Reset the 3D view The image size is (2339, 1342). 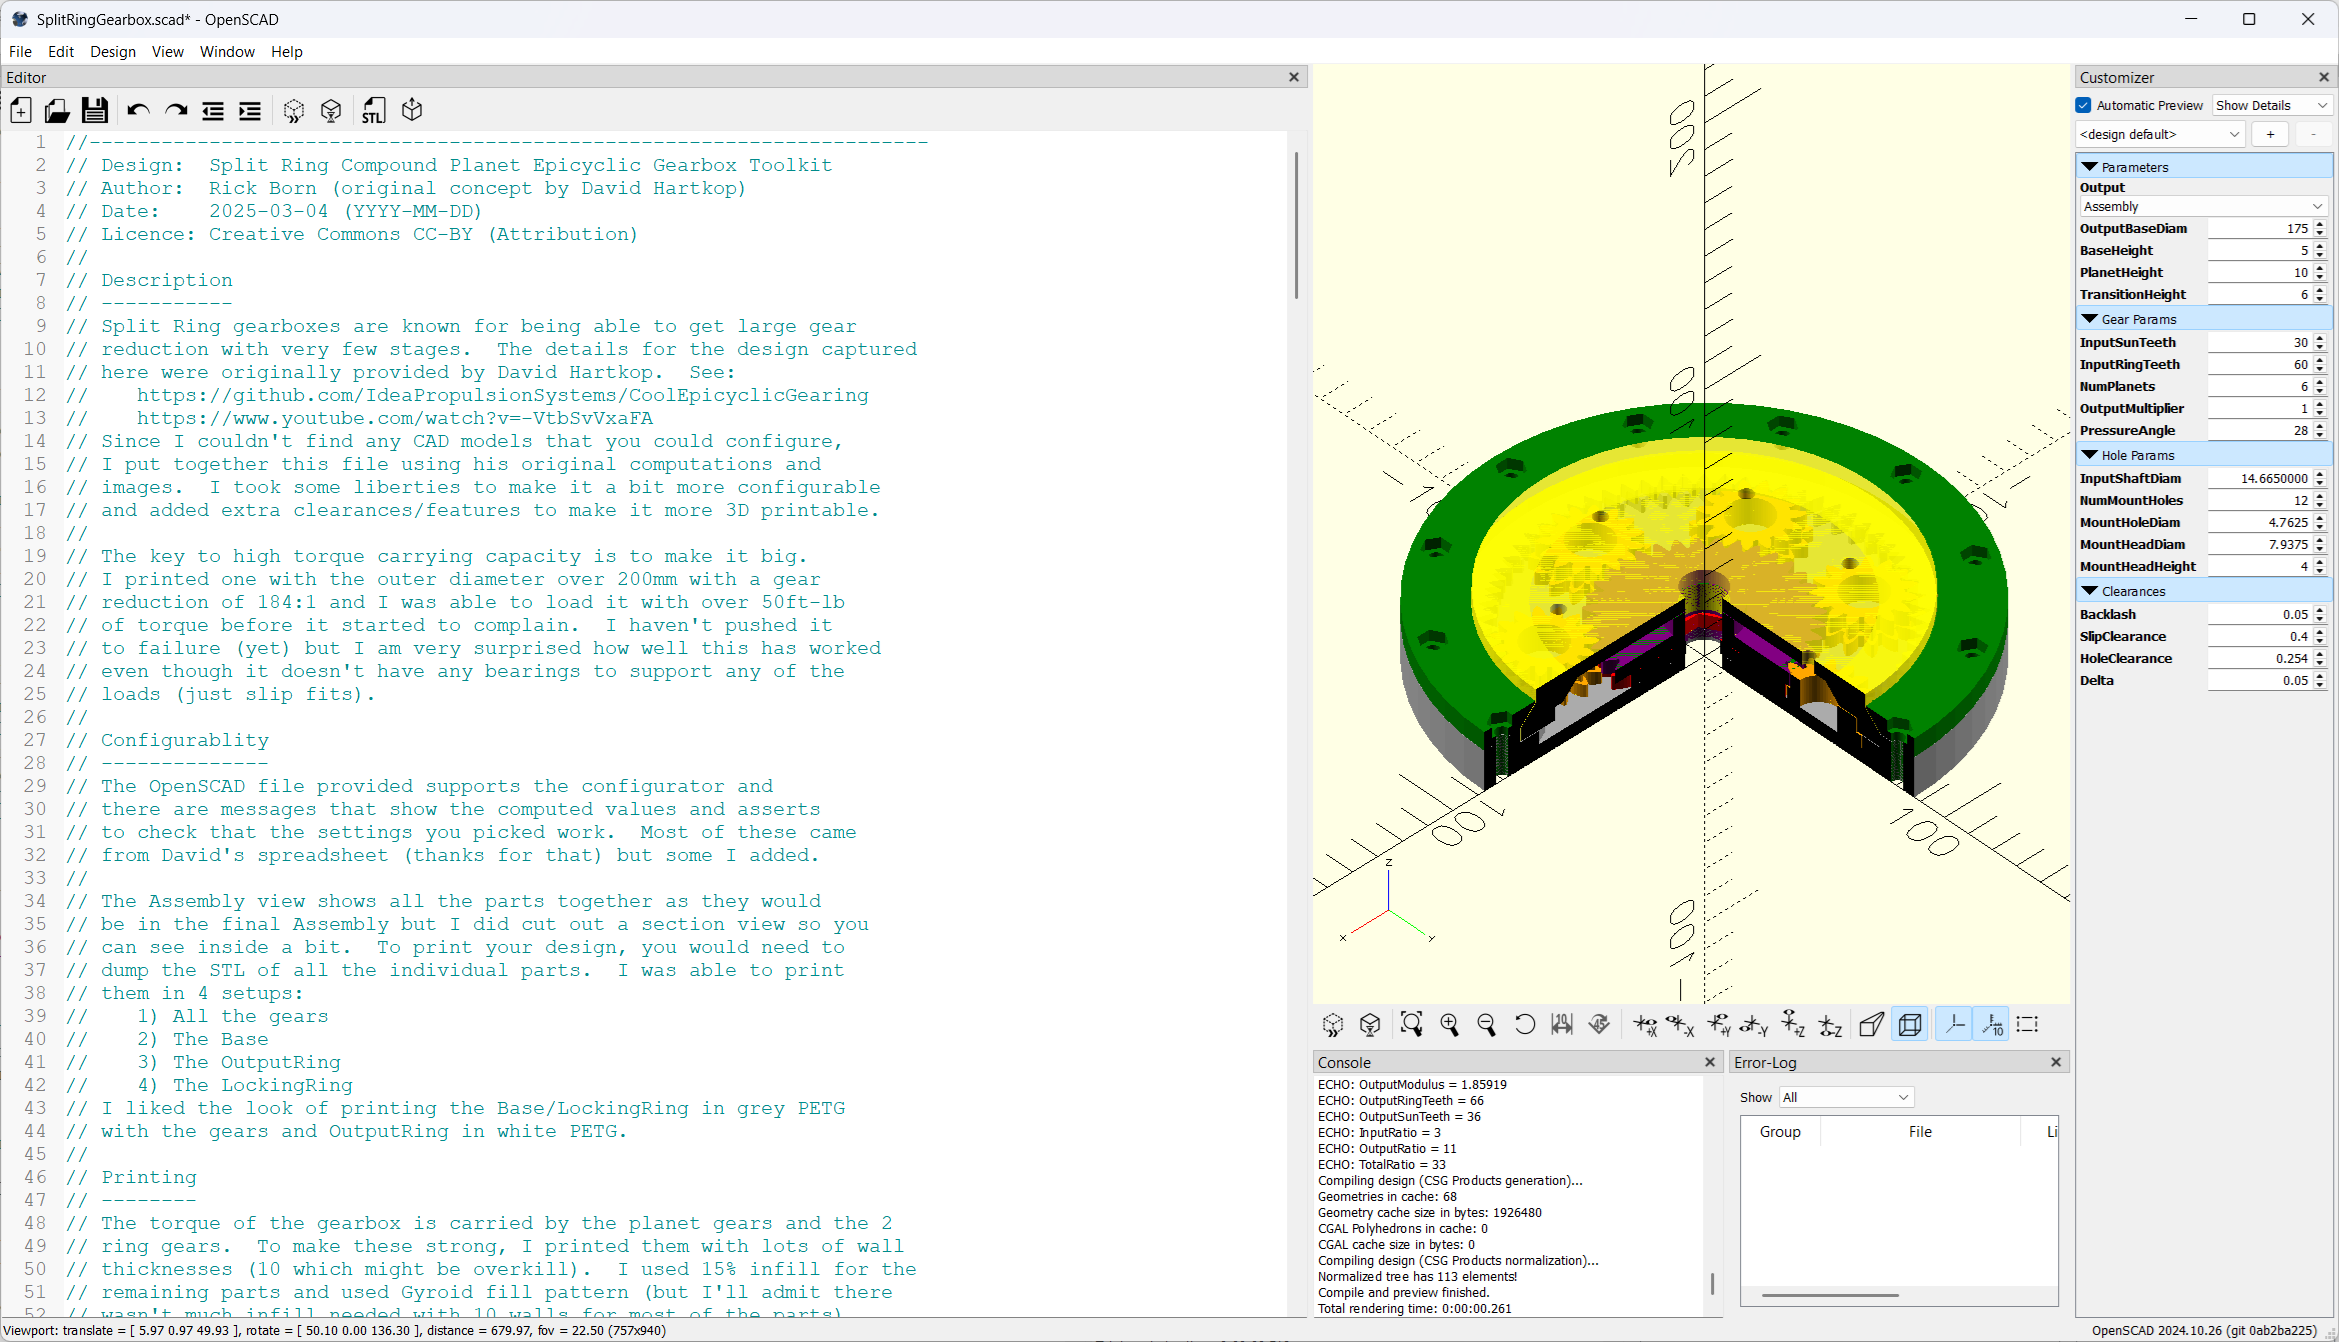(1524, 1024)
